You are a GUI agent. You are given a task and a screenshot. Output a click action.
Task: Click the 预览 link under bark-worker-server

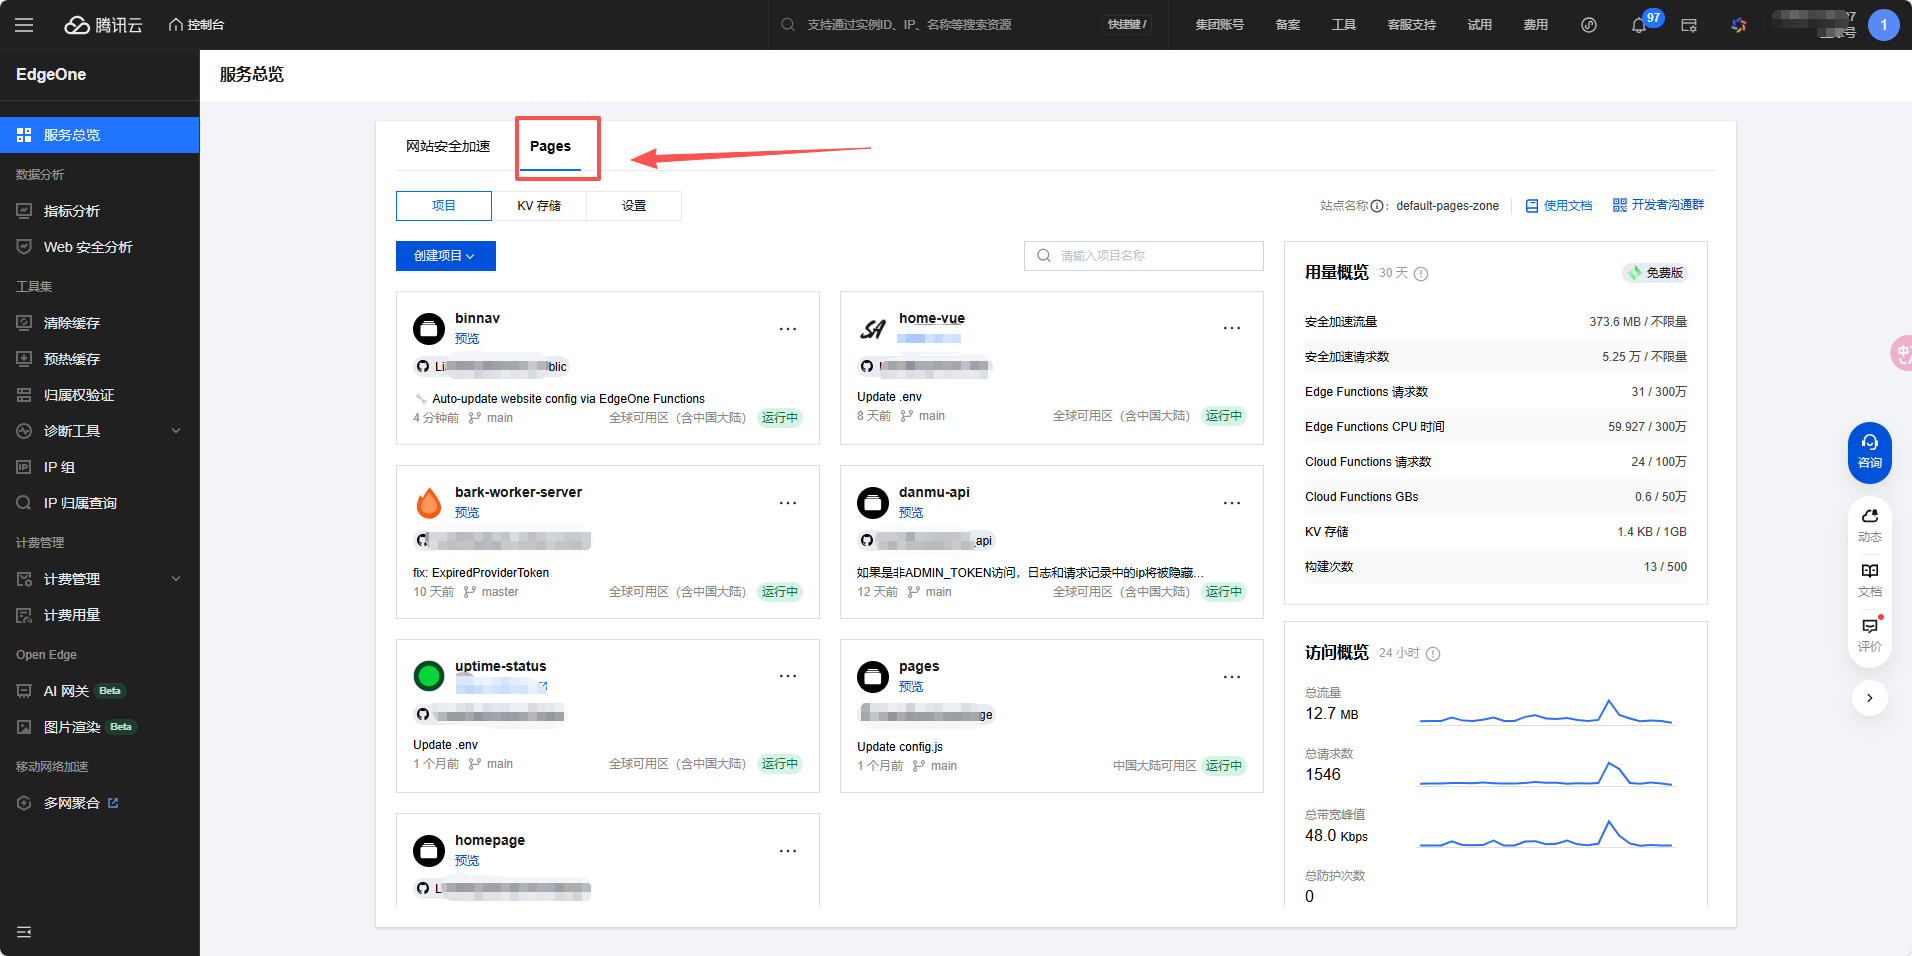coord(467,513)
